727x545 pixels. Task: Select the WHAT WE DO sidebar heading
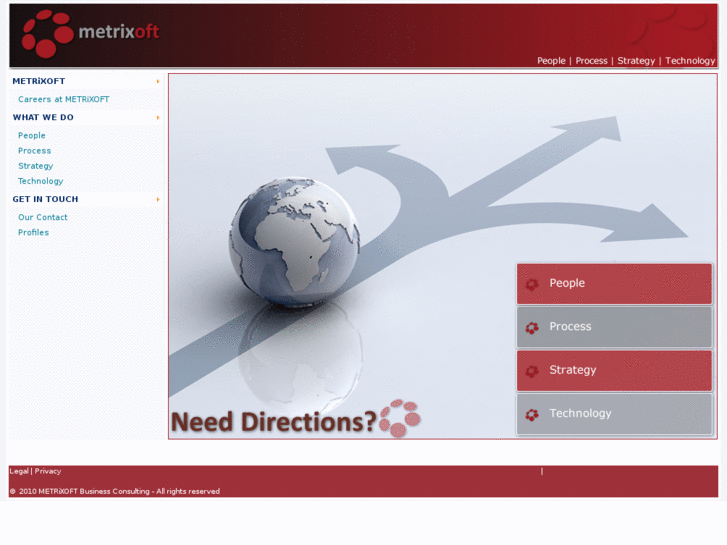click(x=43, y=117)
